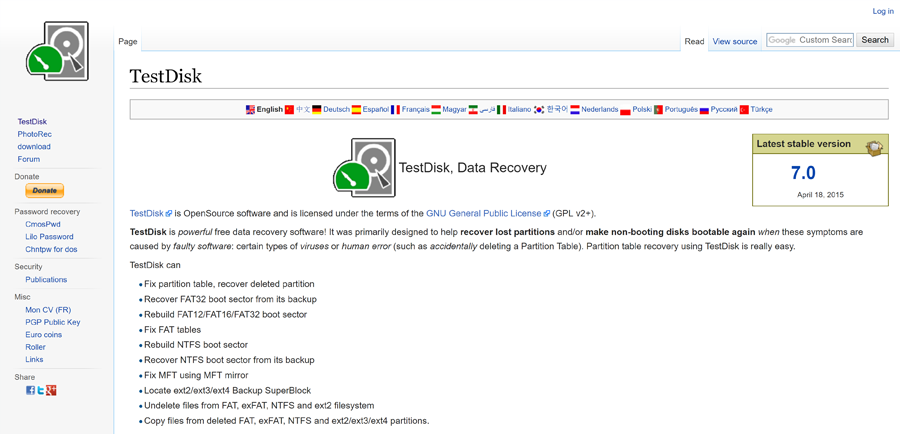This screenshot has width=900, height=434.
Task: Open the PGP Public Key link
Action: coord(53,322)
